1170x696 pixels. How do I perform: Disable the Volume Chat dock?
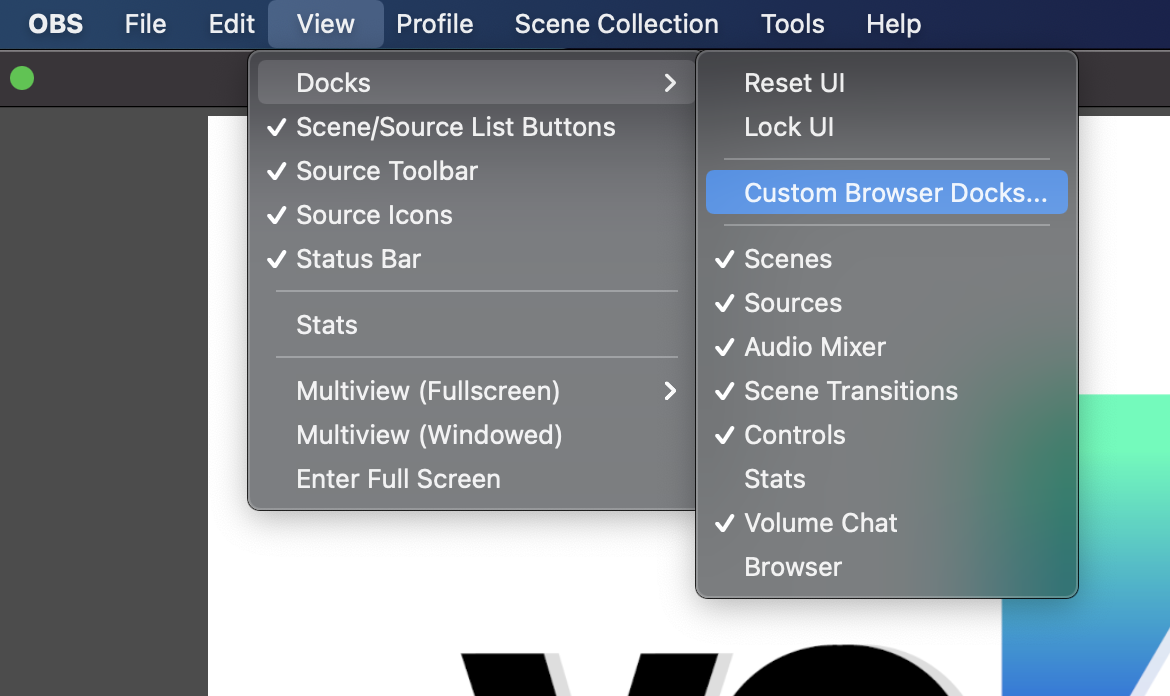tap(821, 523)
